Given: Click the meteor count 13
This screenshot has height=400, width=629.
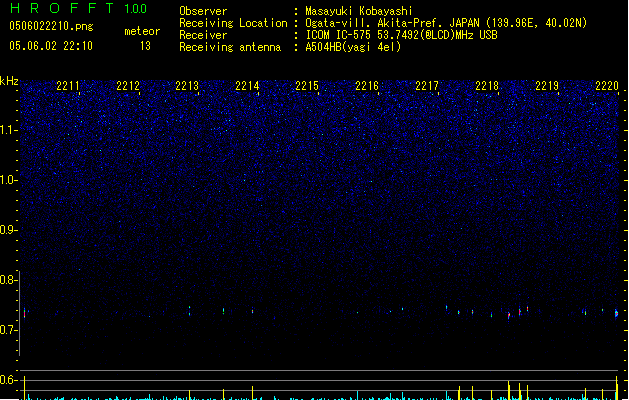Looking at the screenshot, I should (x=145, y=46).
